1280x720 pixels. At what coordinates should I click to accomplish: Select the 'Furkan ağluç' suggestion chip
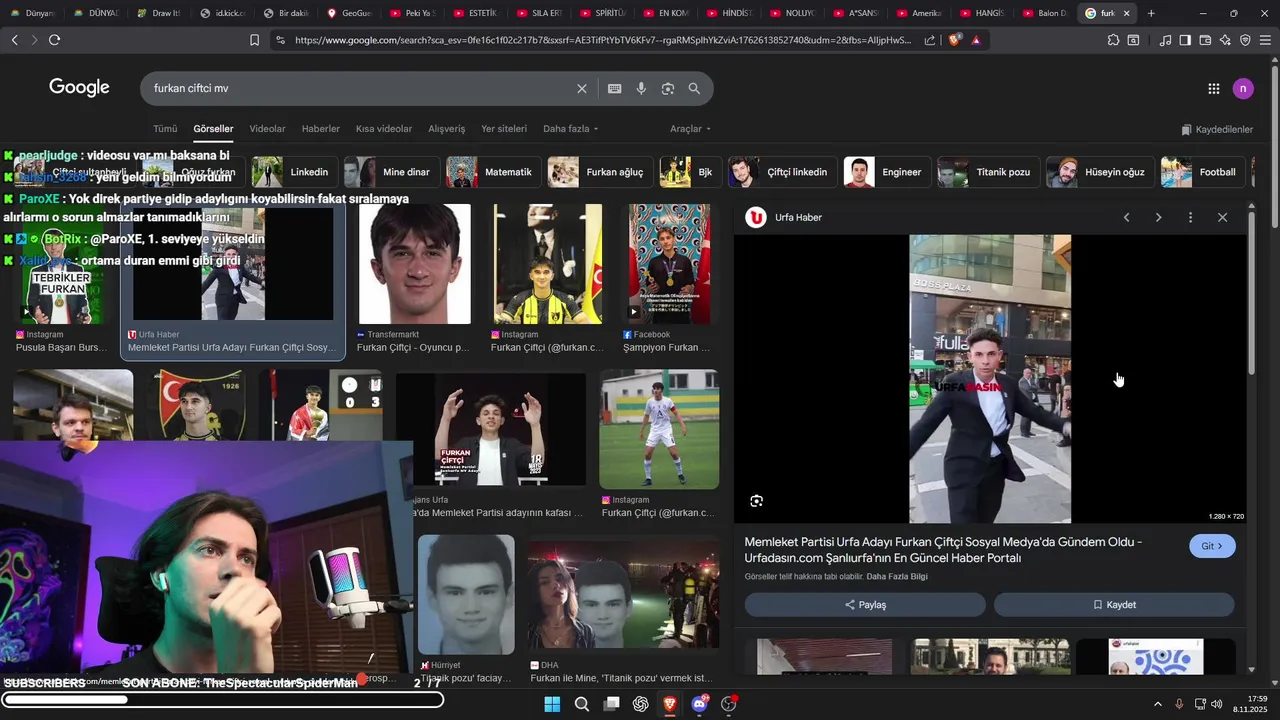click(x=598, y=172)
